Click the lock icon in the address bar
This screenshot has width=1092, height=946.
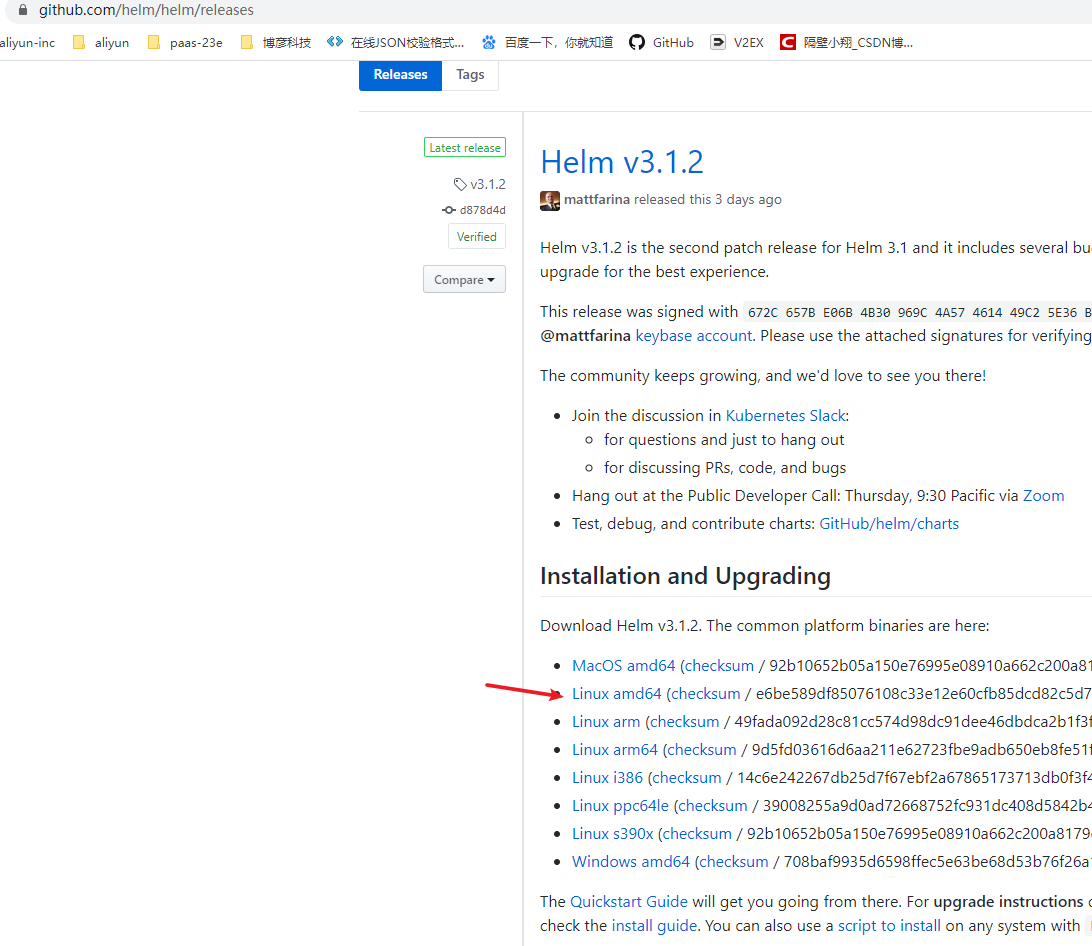pos(23,10)
